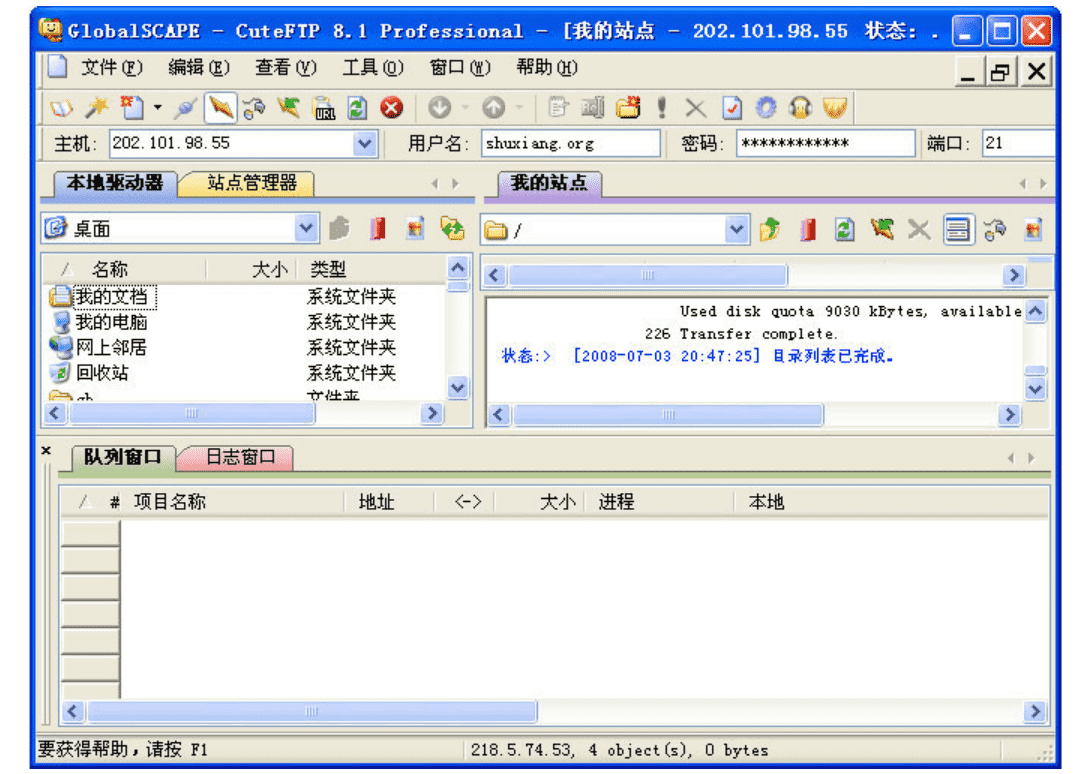Click the red Stop transfer icon
1077x774 pixels.
tap(391, 108)
